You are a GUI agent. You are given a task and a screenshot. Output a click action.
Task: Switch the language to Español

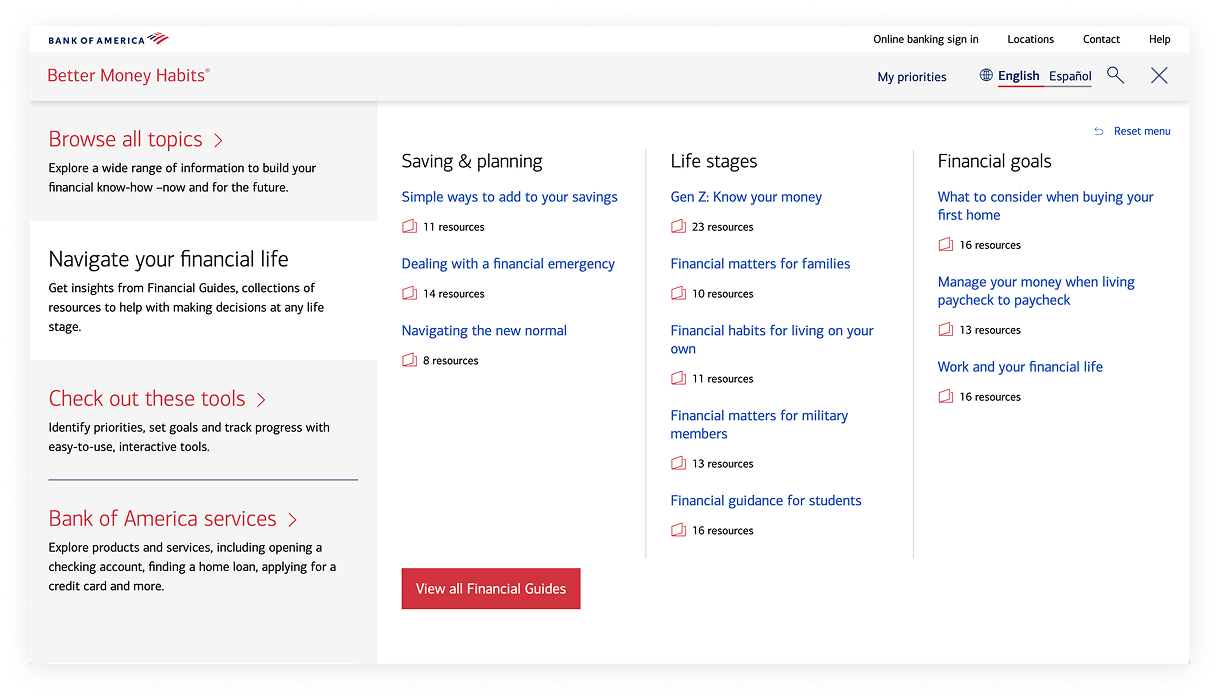pos(1070,76)
